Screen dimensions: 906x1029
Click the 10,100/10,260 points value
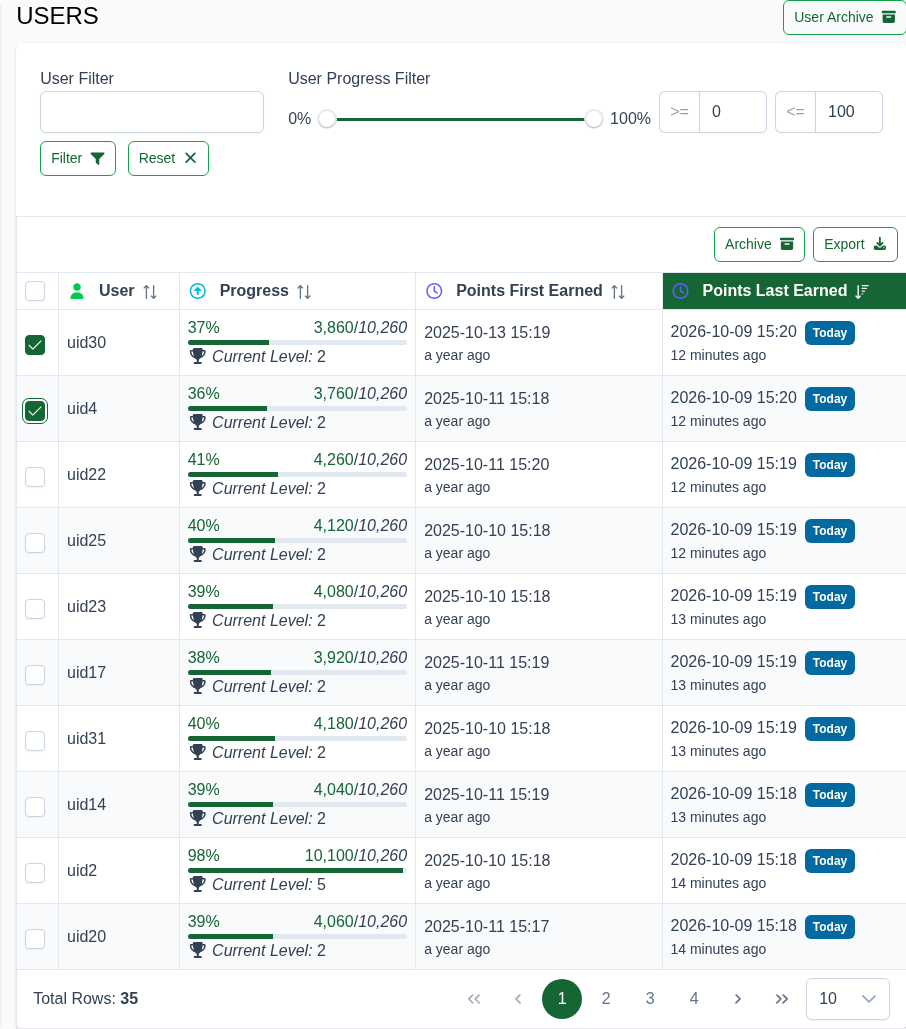point(356,856)
